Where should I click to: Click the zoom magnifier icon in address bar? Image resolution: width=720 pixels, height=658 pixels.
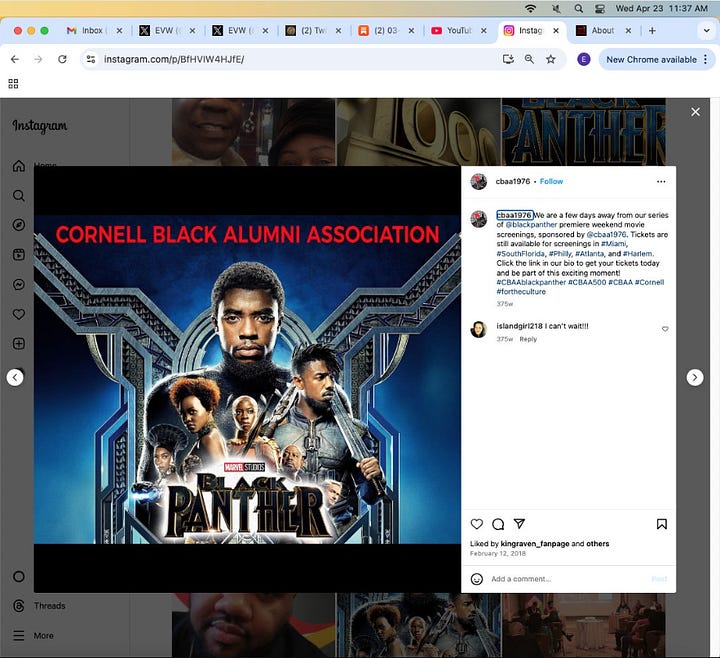tap(529, 59)
